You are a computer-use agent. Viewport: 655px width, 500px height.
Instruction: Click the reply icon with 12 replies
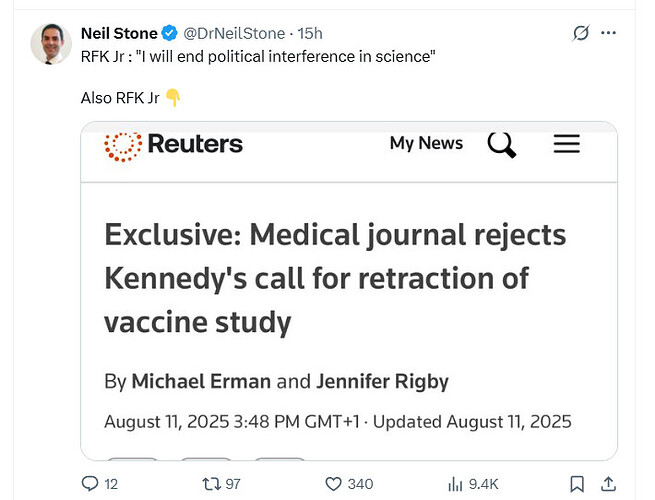pyautogui.click(x=91, y=483)
